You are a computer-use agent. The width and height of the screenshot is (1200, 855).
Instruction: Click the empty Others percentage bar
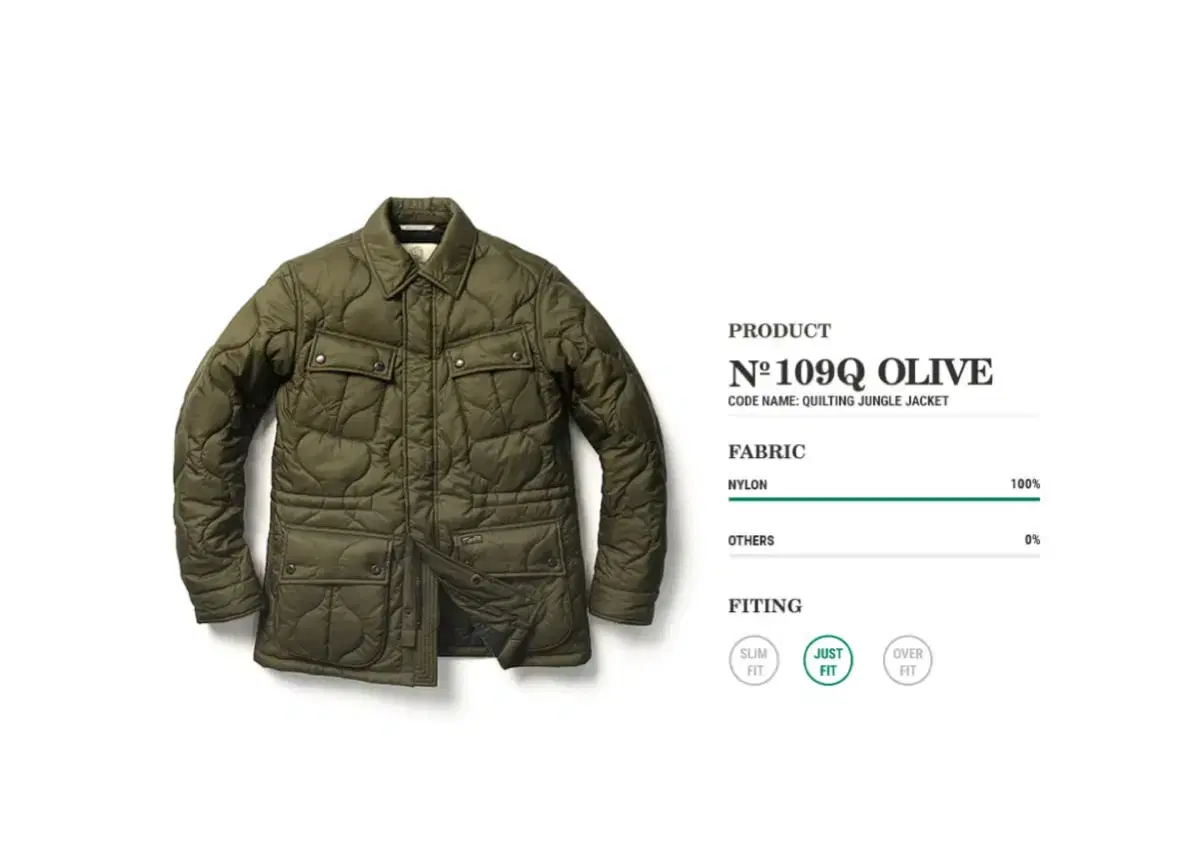[x=884, y=555]
